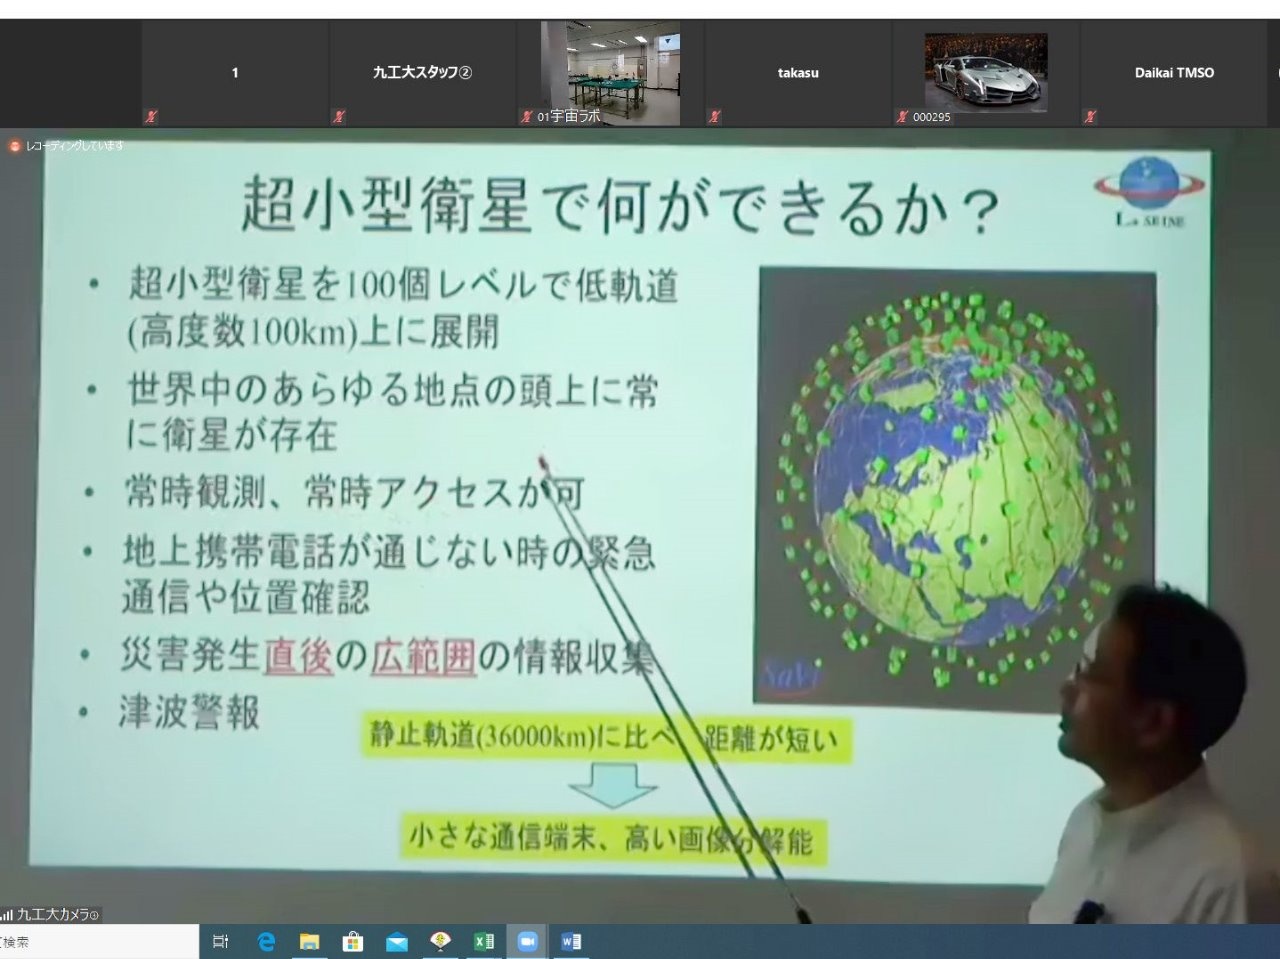Click muted mic icon on 000295 tile
Image resolution: width=1280 pixels, height=959 pixels.
coord(903,117)
